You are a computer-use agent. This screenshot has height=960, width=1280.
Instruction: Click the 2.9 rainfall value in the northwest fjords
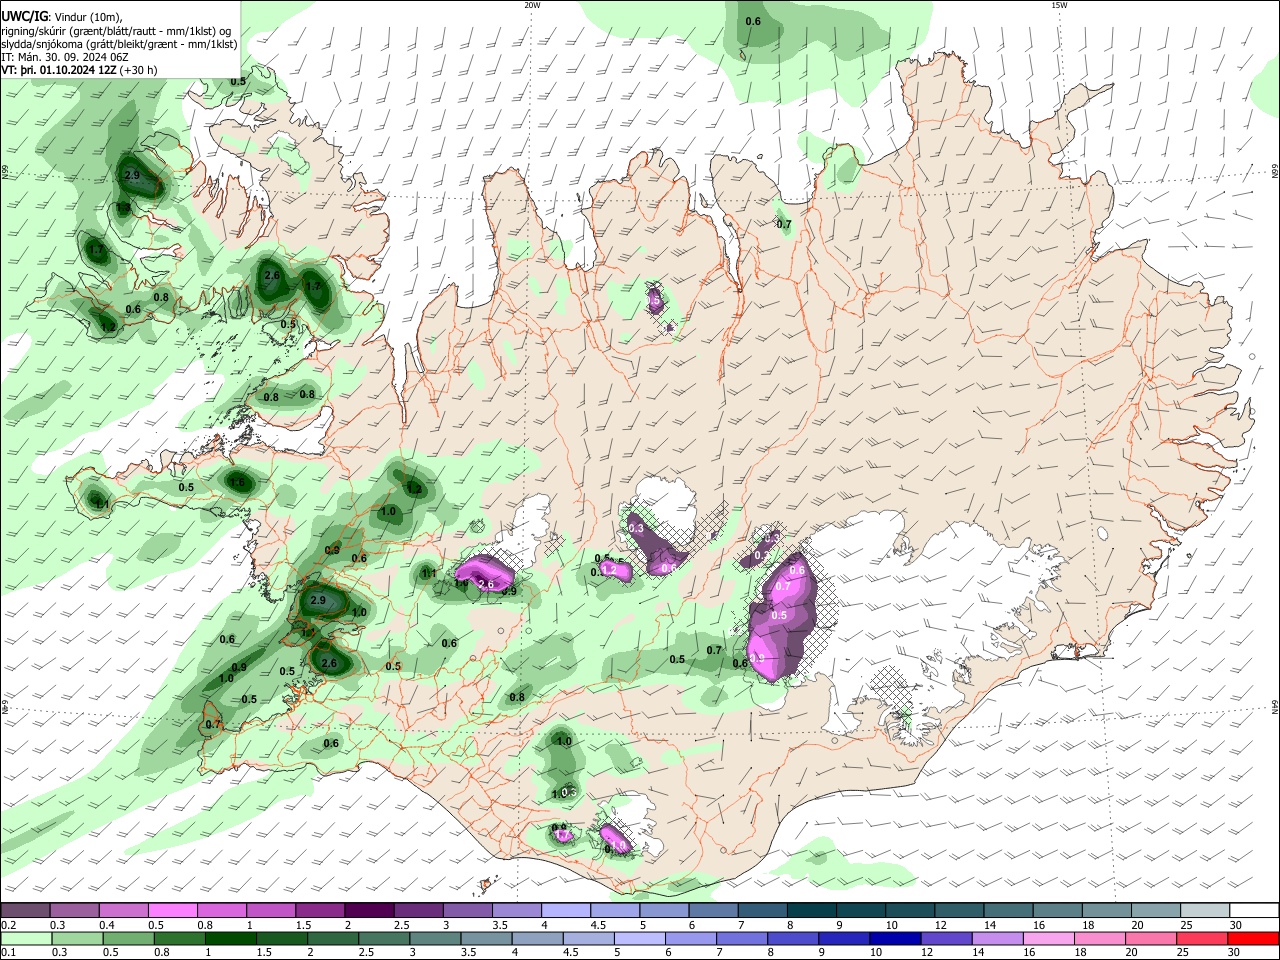(x=132, y=175)
